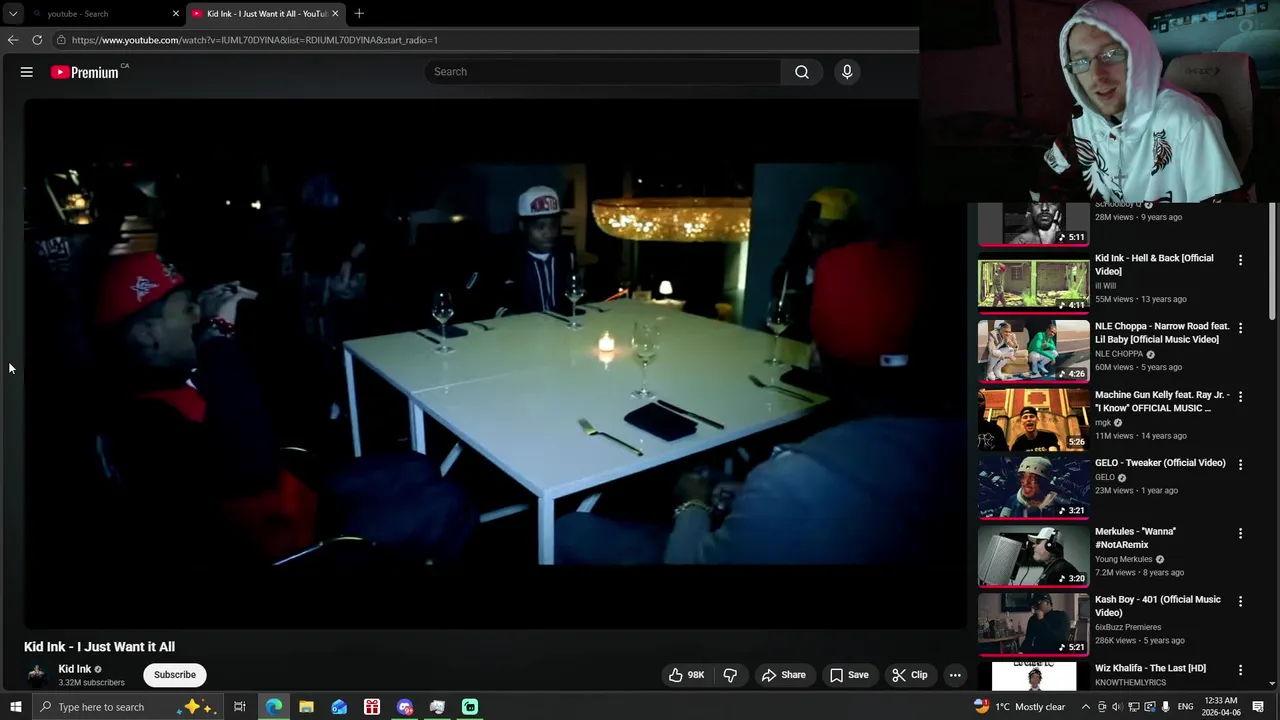This screenshot has width=1280, height=720.
Task: Like the video with 98K thumbs up
Action: coord(687,675)
